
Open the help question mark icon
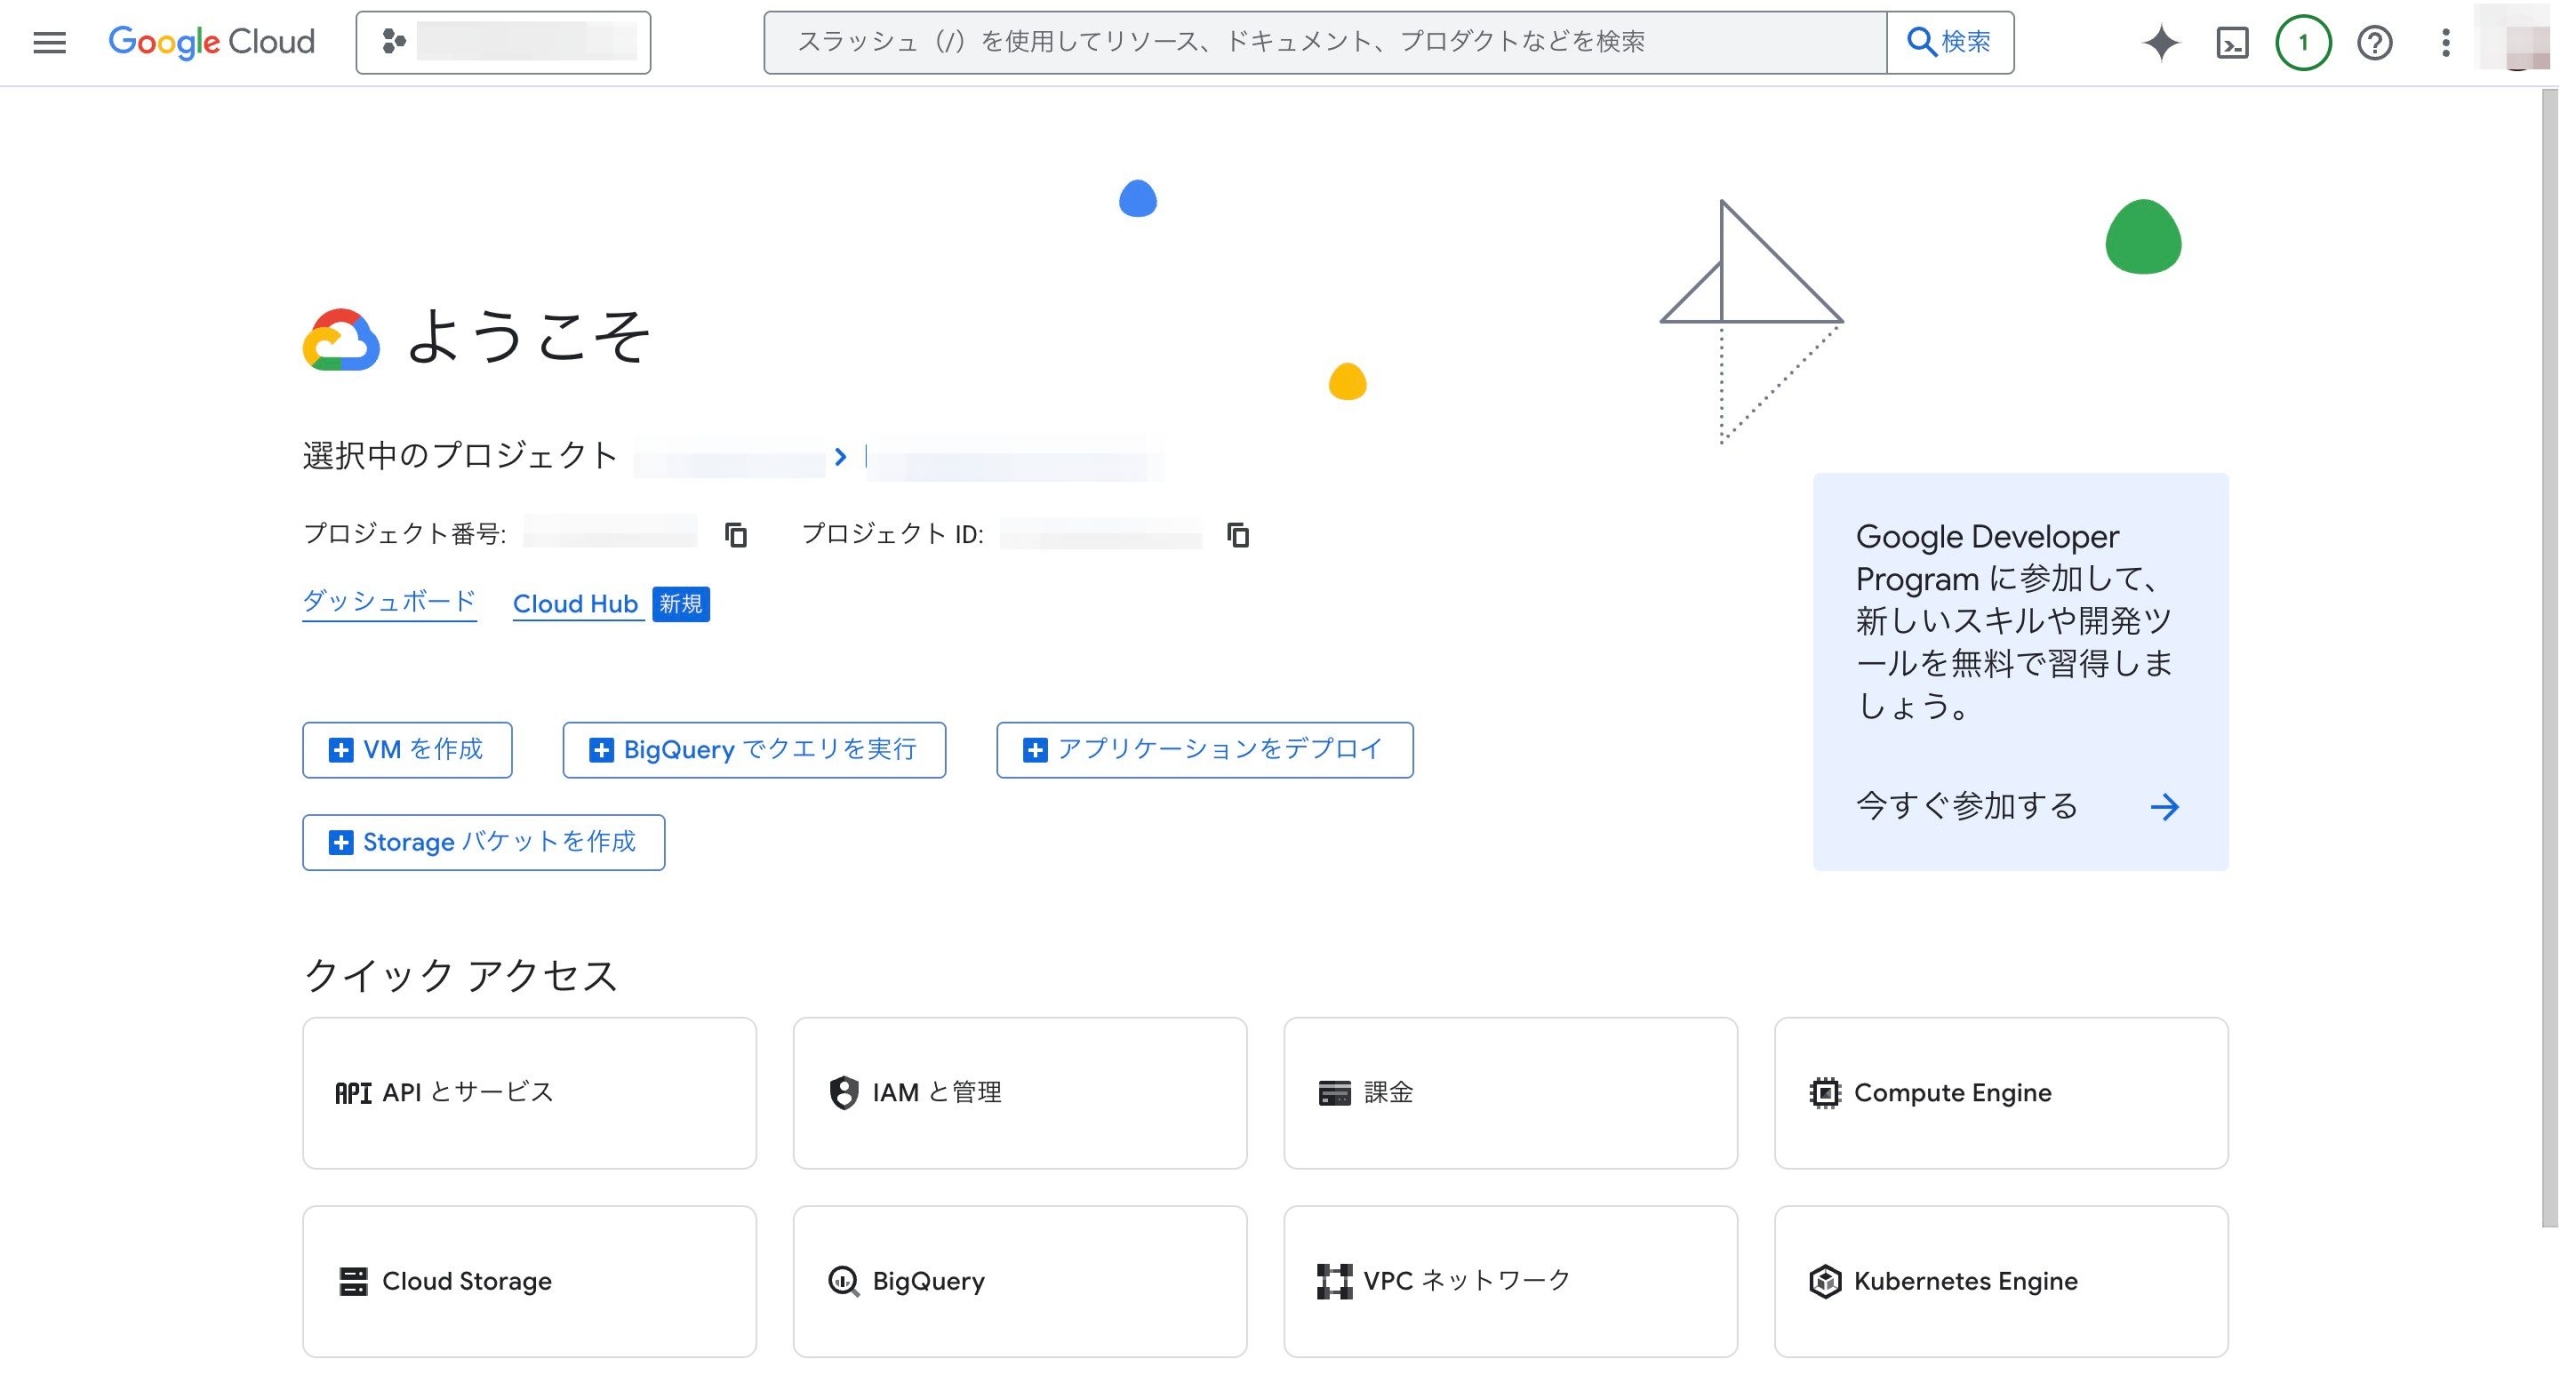point(2374,42)
